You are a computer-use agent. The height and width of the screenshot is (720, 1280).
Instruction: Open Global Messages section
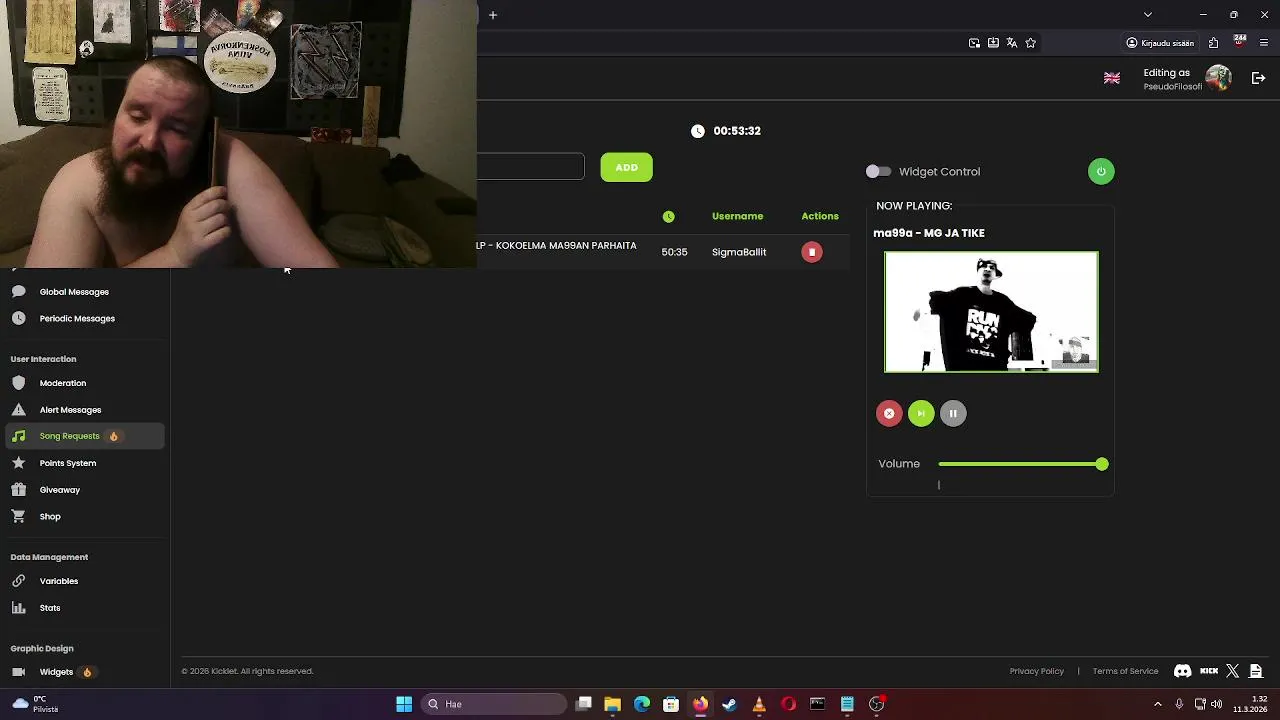click(x=74, y=292)
